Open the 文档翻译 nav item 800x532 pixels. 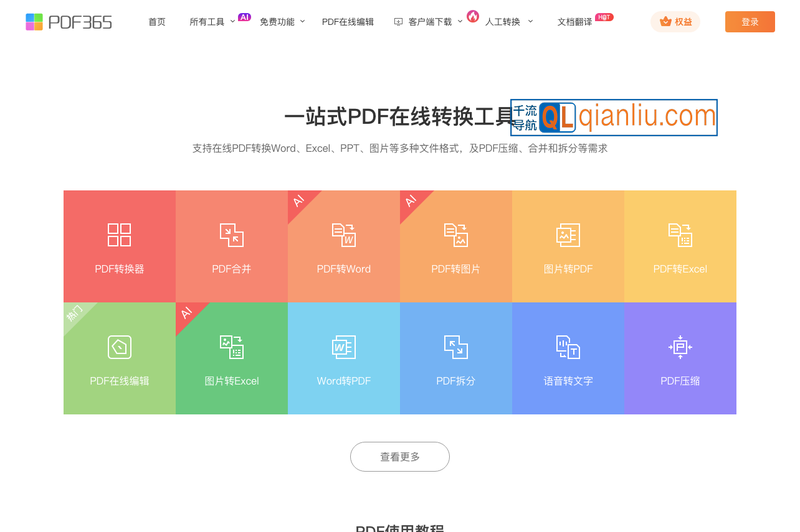pyautogui.click(x=574, y=22)
